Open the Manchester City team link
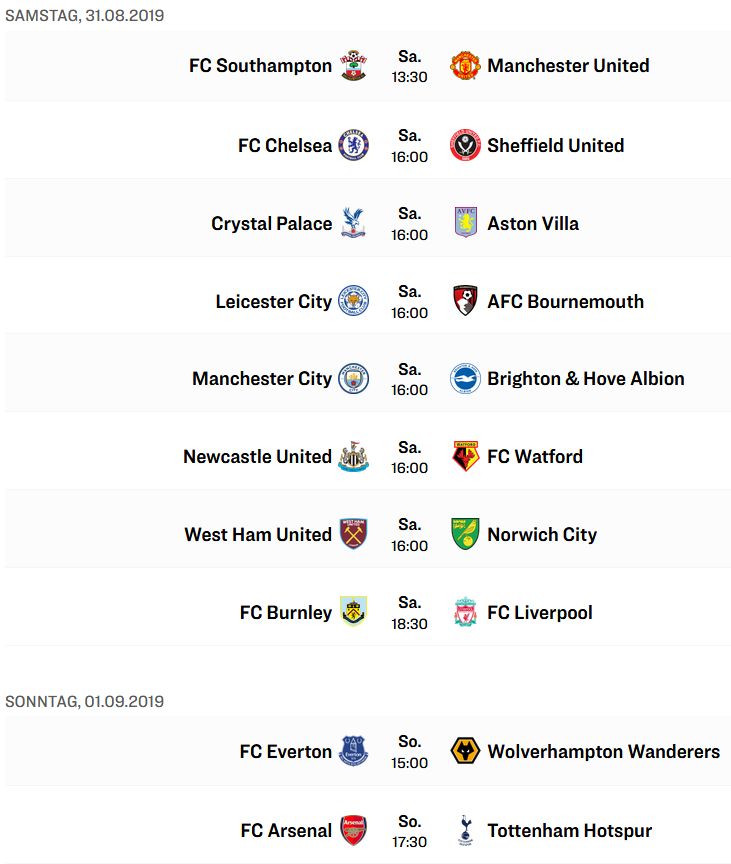Image resolution: width=731 pixels, height=864 pixels. click(262, 379)
